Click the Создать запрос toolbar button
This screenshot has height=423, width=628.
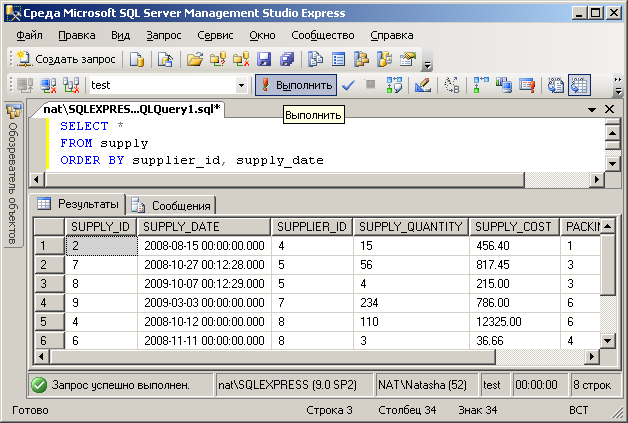click(66, 59)
